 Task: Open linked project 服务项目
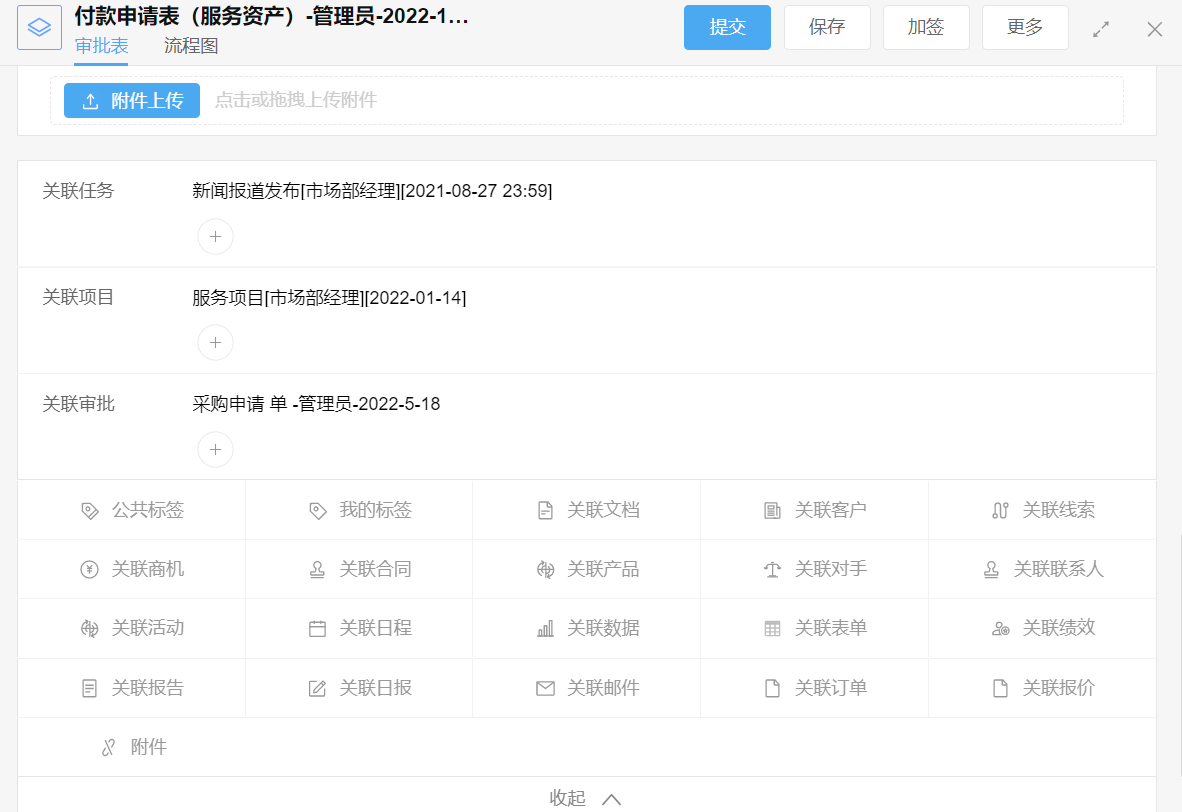(x=329, y=299)
